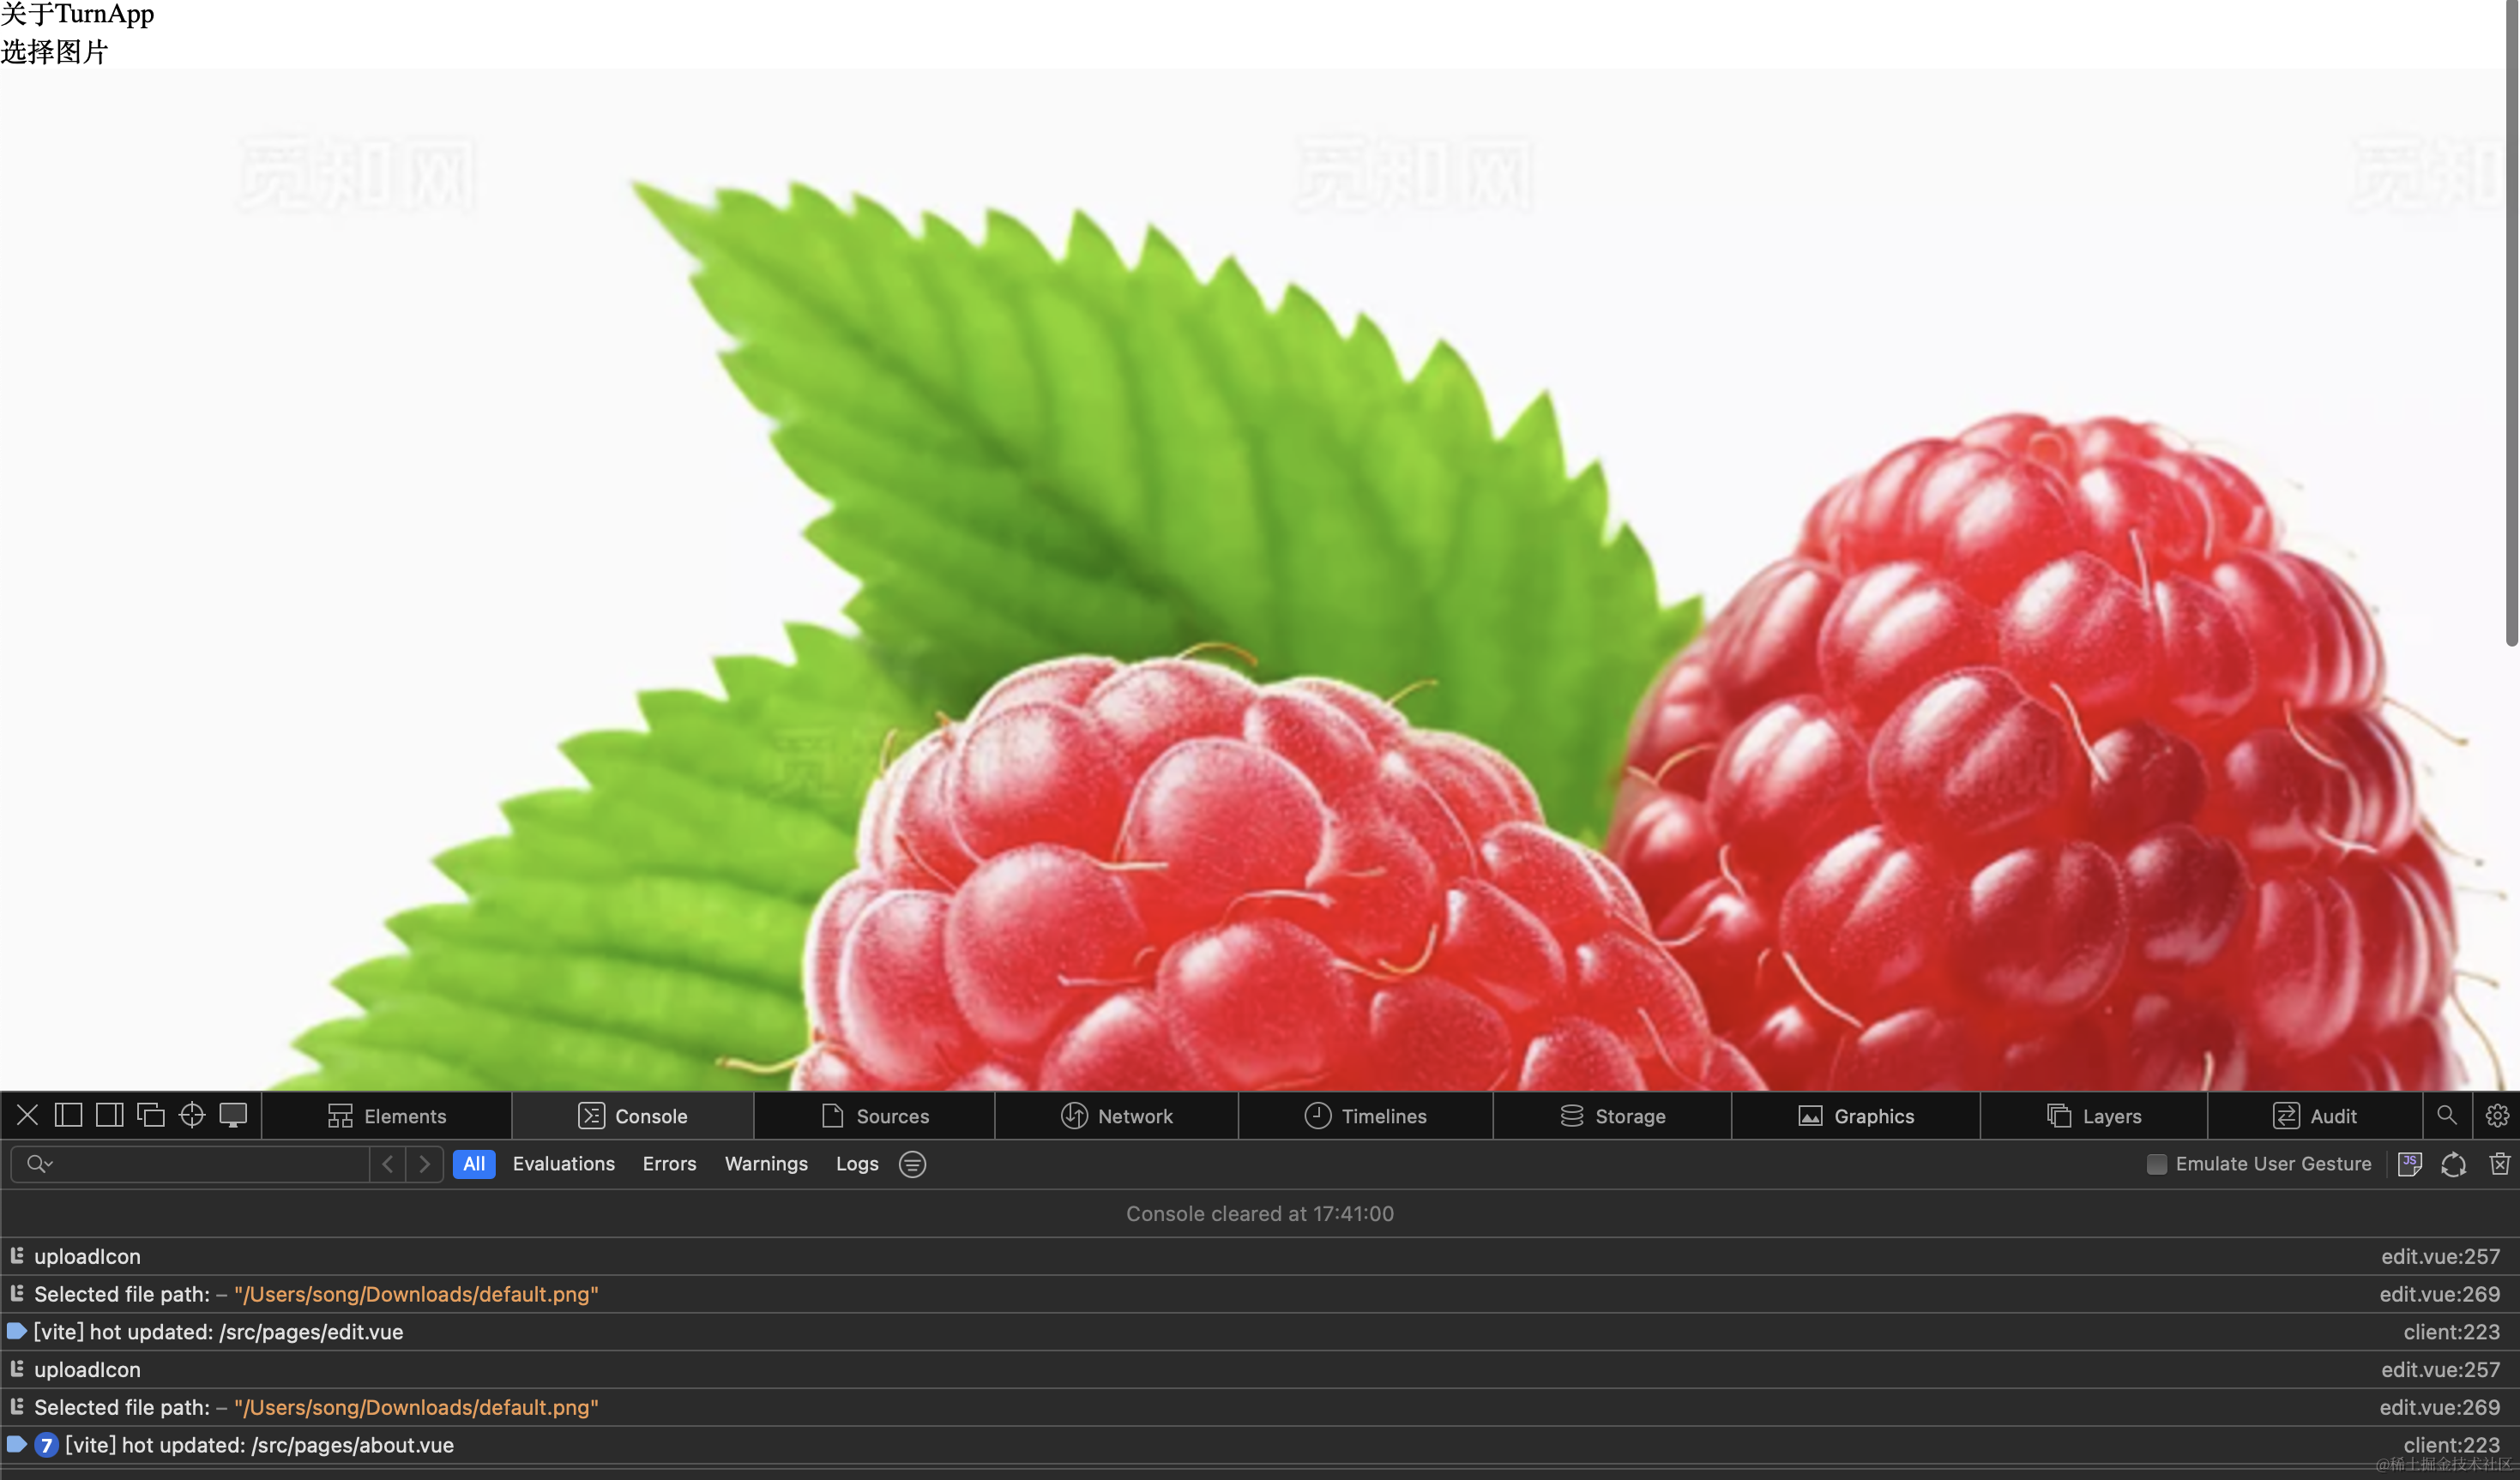The height and width of the screenshot is (1480, 2520).
Task: Toggle the Errors filter in console
Action: (669, 1164)
